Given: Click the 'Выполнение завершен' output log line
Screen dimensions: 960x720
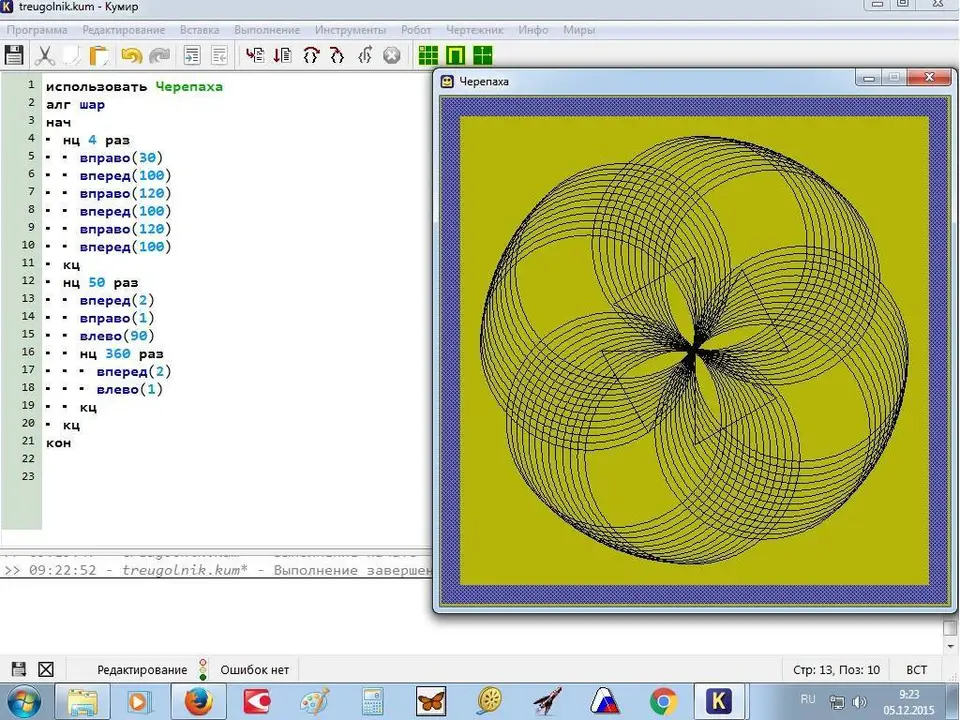Looking at the screenshot, I should tap(217, 570).
